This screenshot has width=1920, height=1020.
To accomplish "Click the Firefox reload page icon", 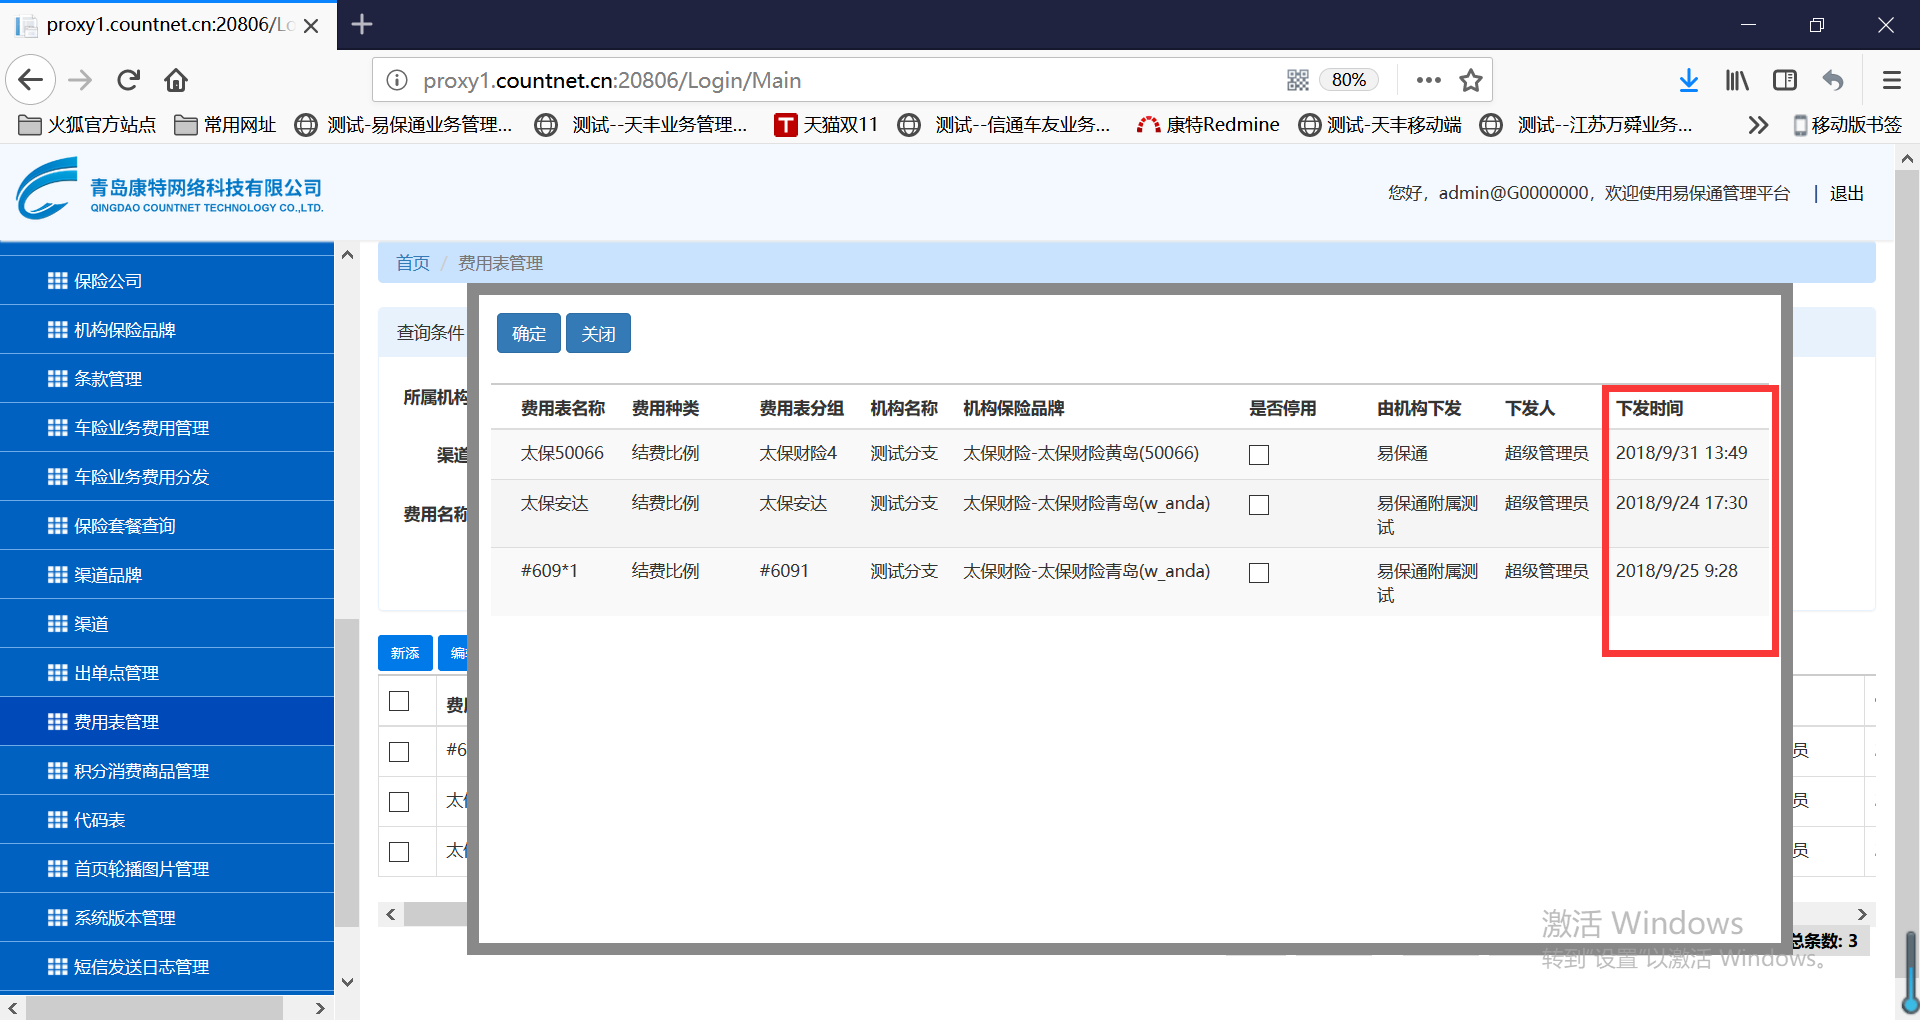I will (128, 80).
